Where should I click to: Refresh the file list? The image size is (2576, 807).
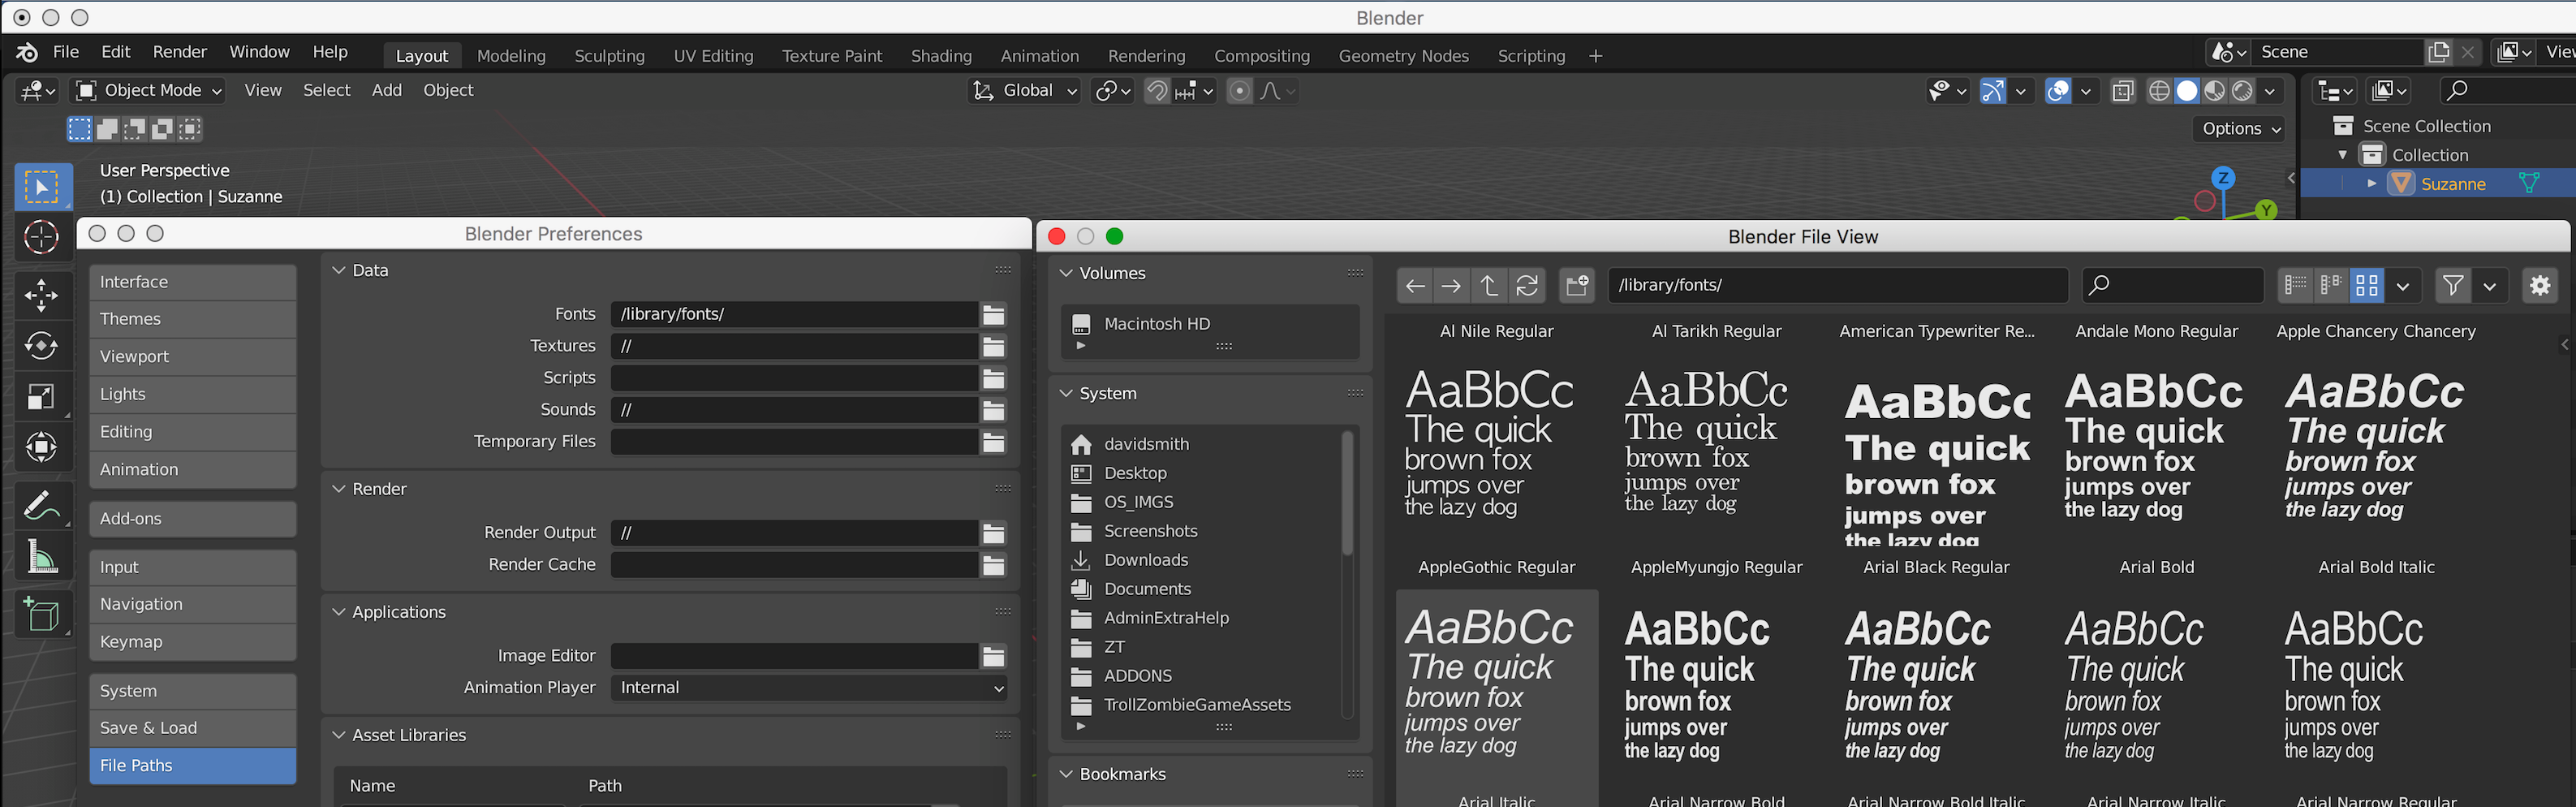point(1527,286)
